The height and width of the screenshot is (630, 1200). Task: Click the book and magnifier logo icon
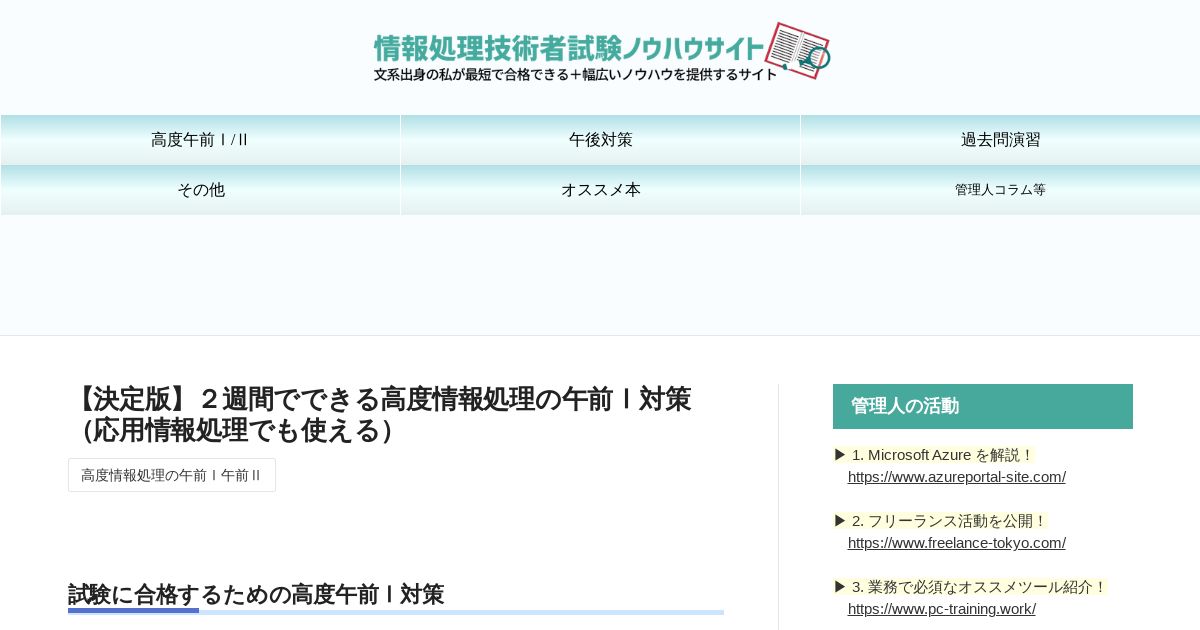797,50
